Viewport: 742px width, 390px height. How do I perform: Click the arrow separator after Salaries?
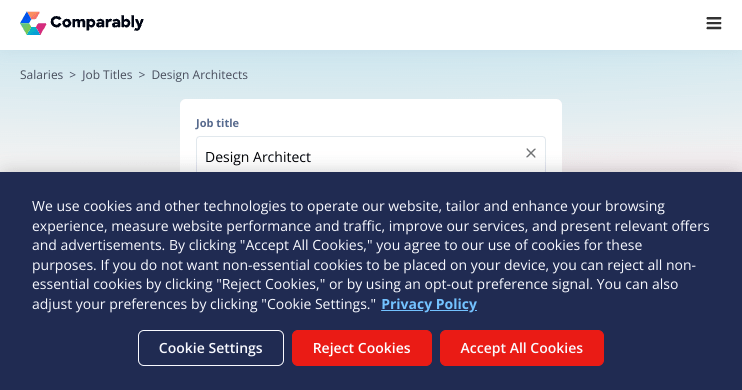click(72, 75)
